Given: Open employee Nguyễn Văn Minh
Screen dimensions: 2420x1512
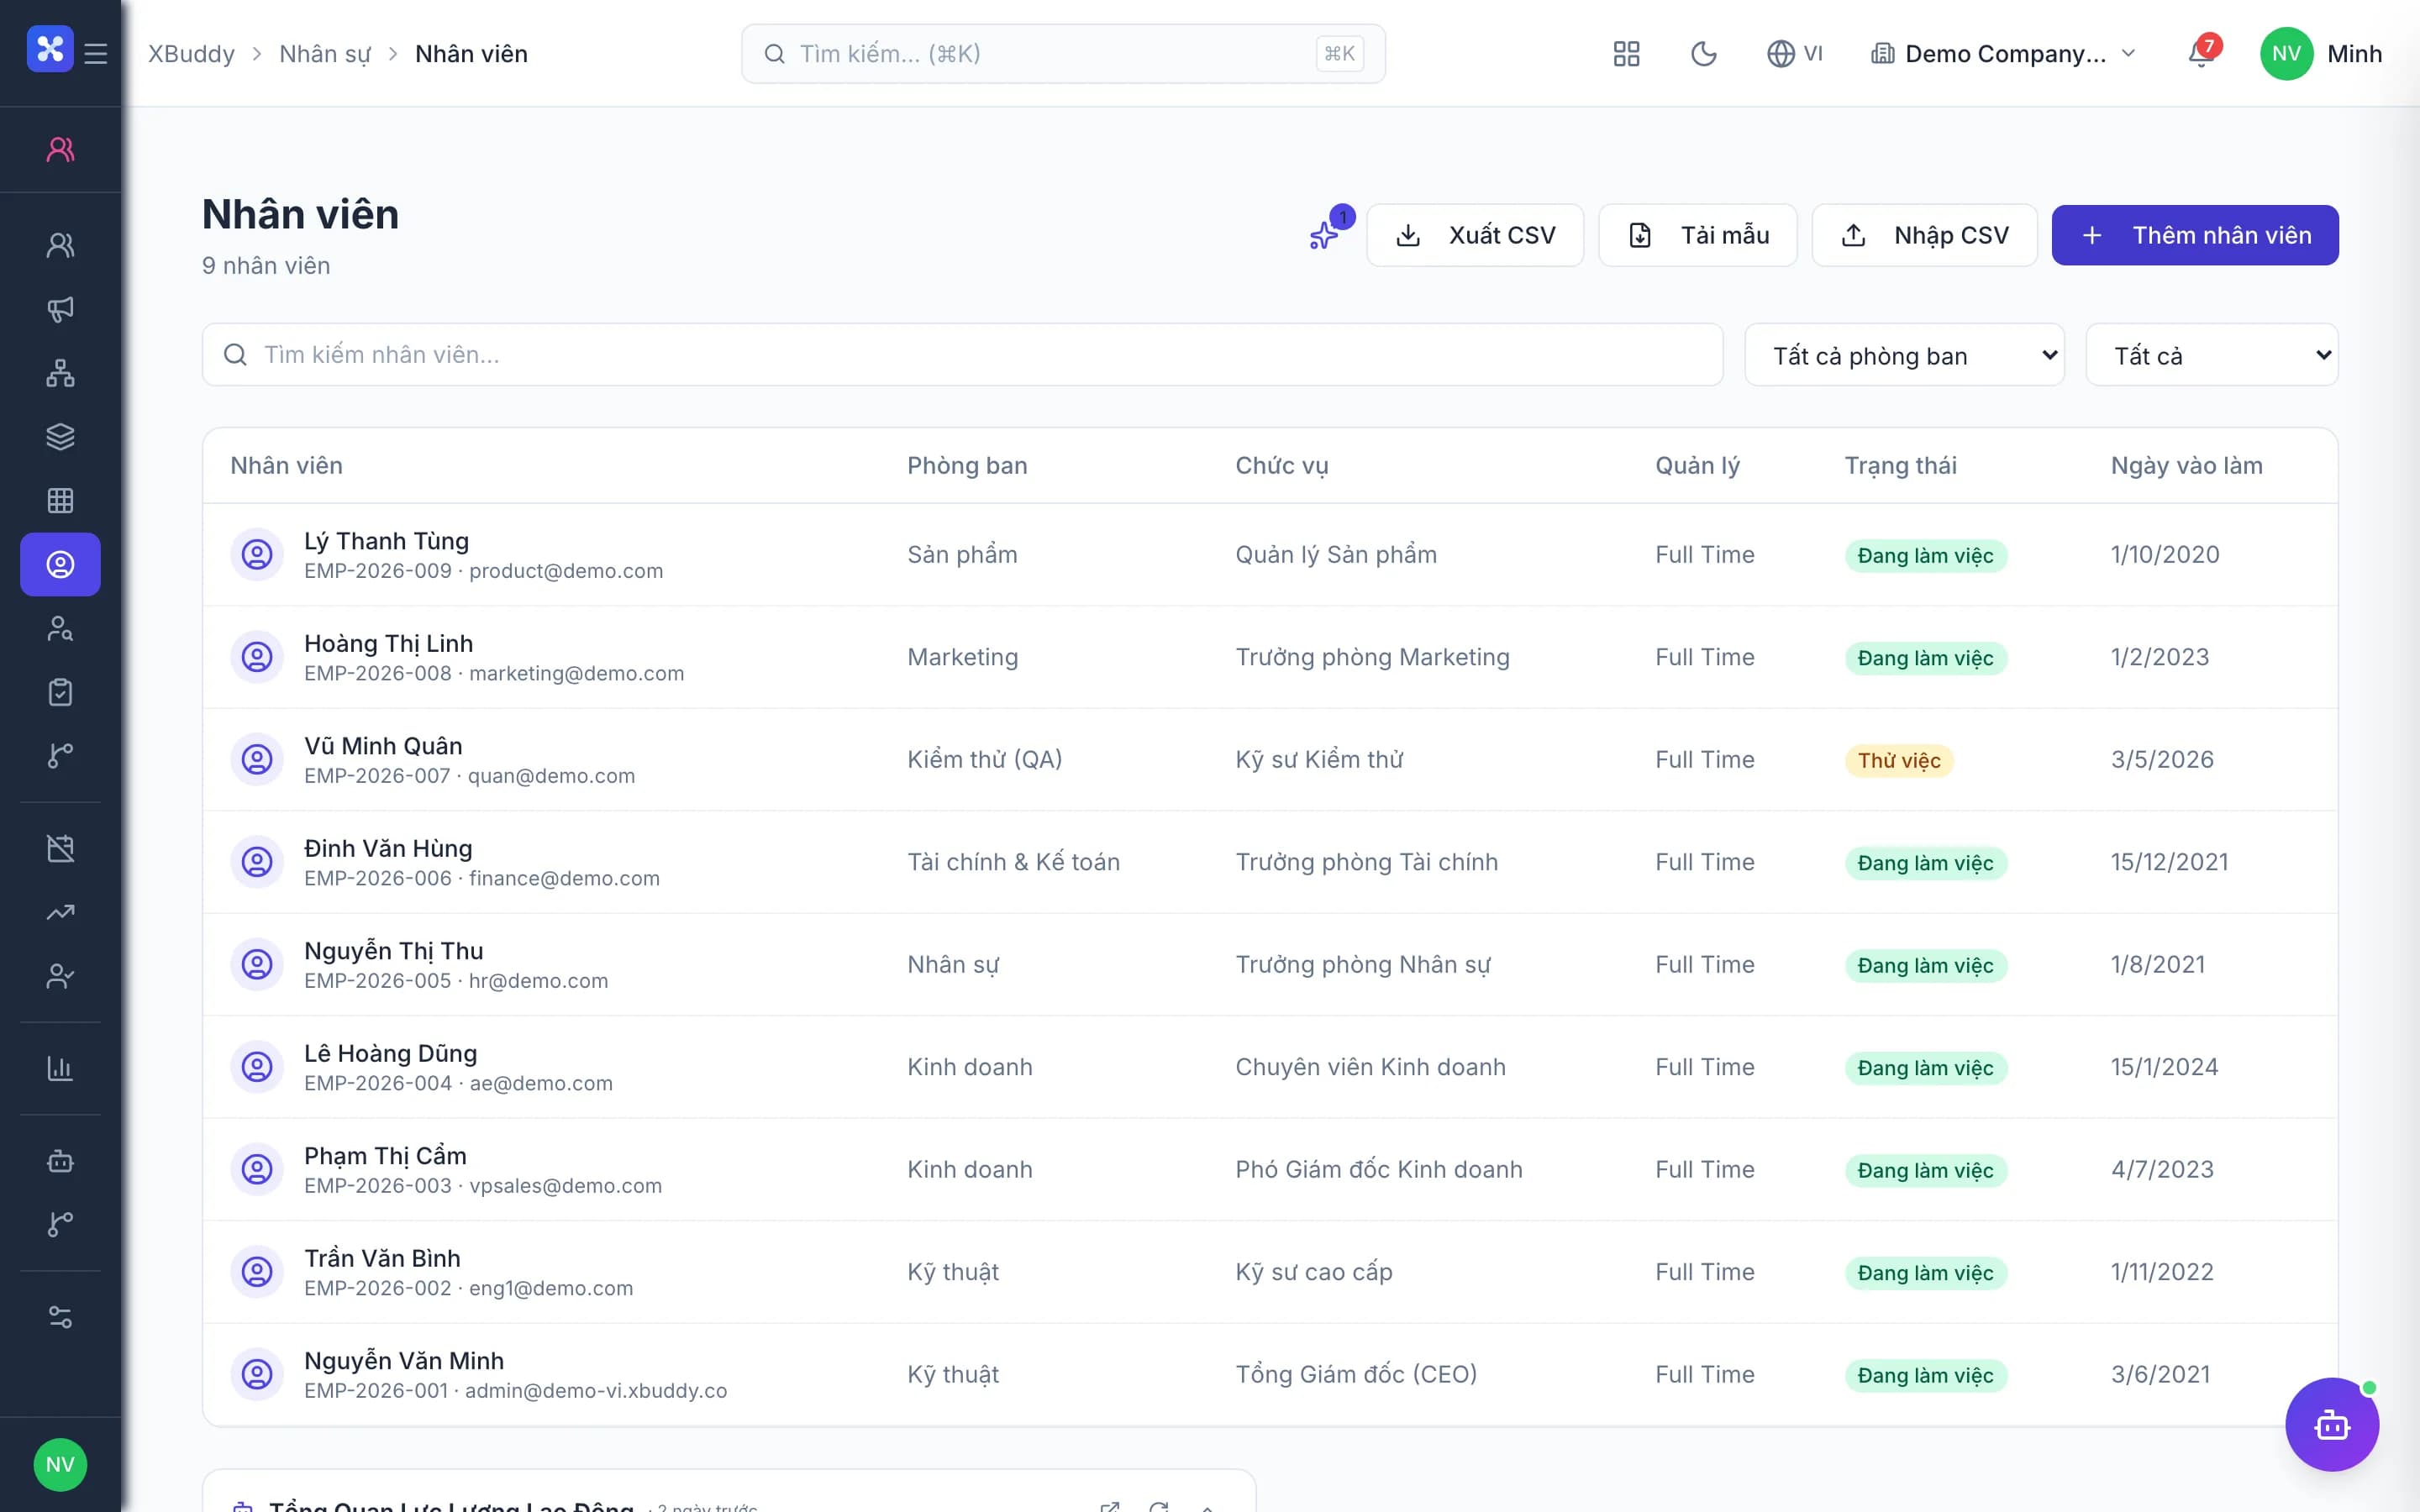Looking at the screenshot, I should pos(1270,1375).
